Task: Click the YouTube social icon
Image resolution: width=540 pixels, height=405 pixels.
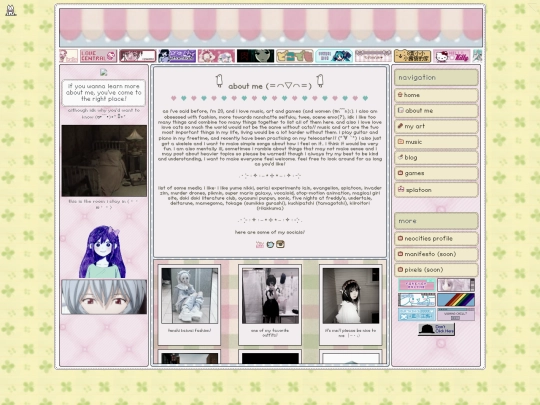Action: (260, 245)
